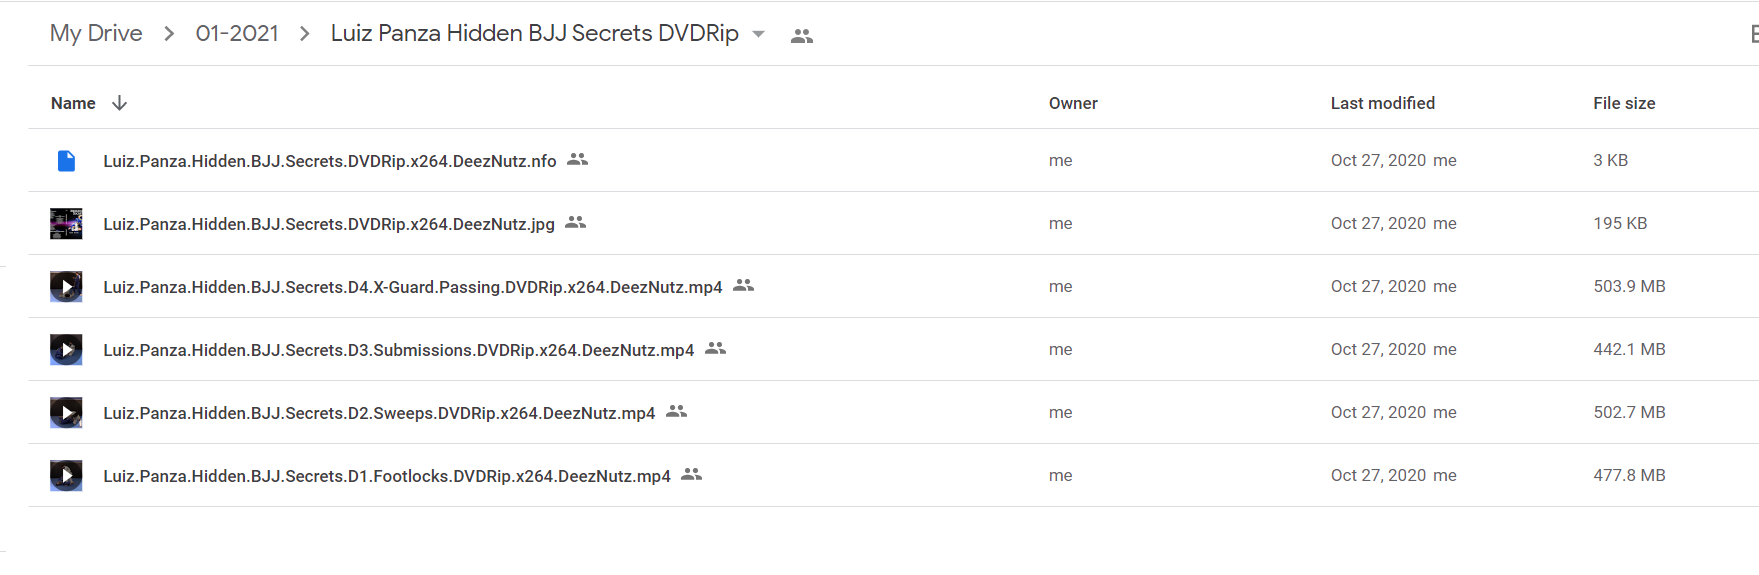Sort by the Name column header
The image size is (1759, 575).
pos(73,103)
